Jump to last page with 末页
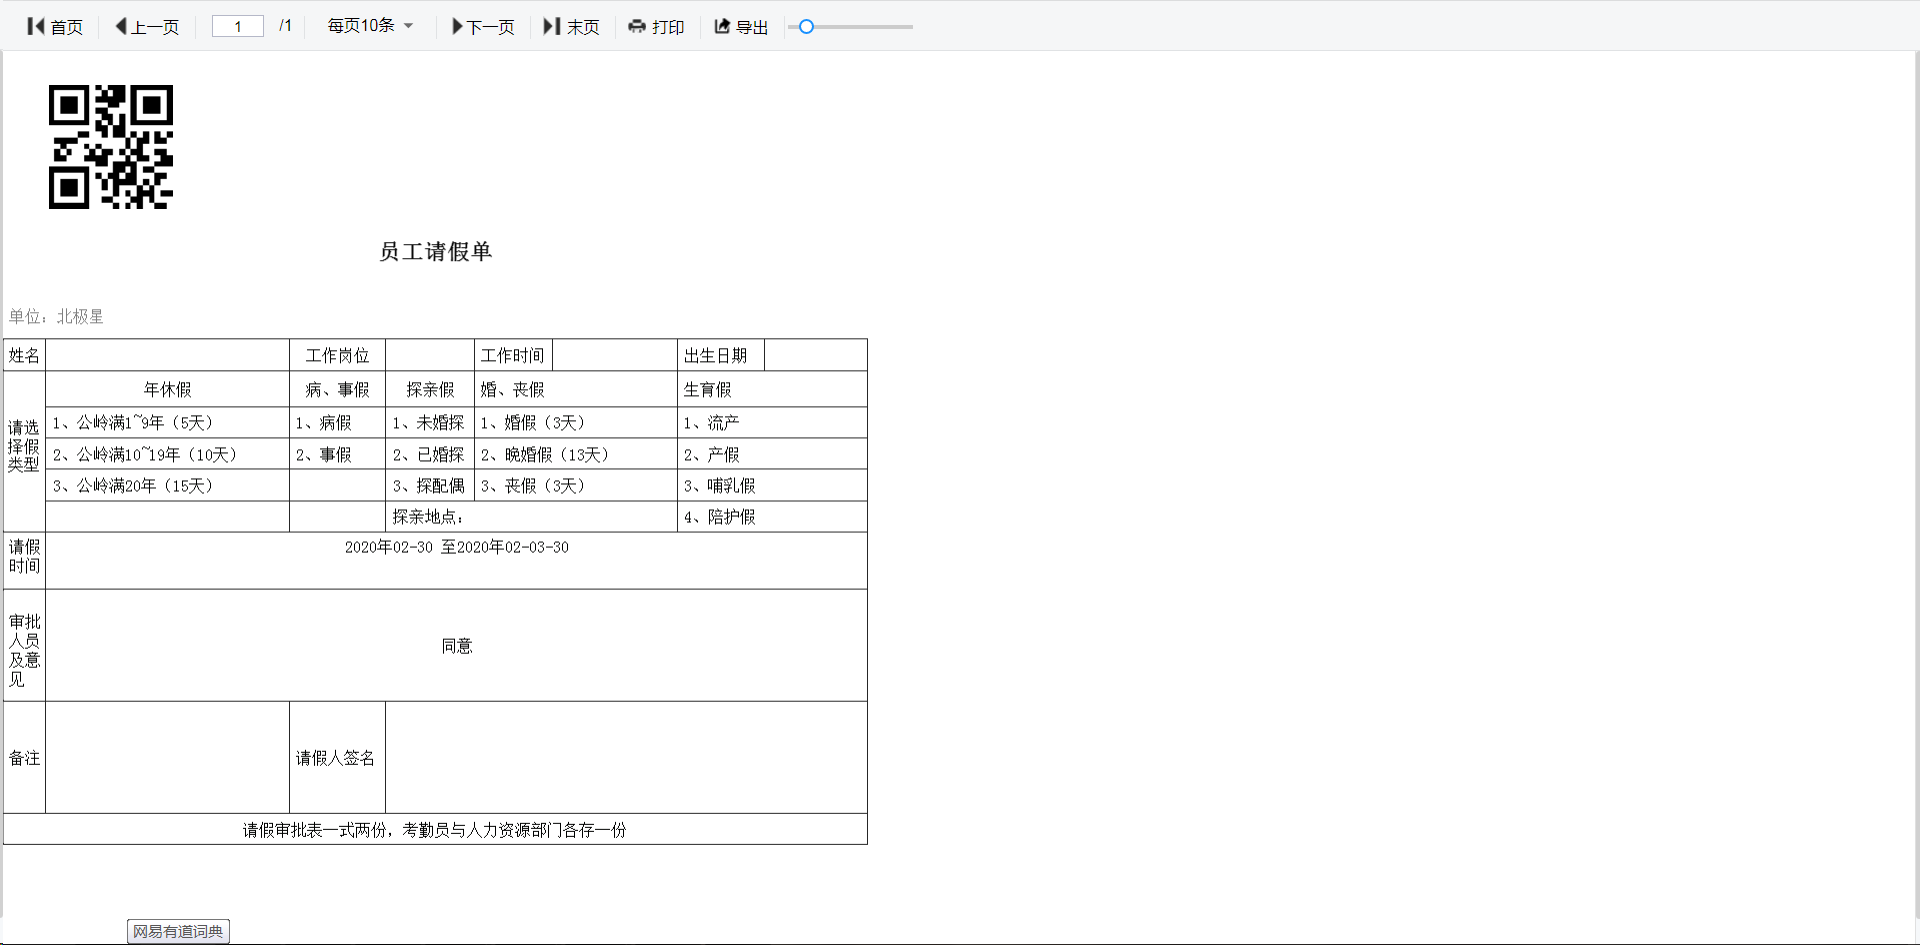This screenshot has height=945, width=1920. 571,27
